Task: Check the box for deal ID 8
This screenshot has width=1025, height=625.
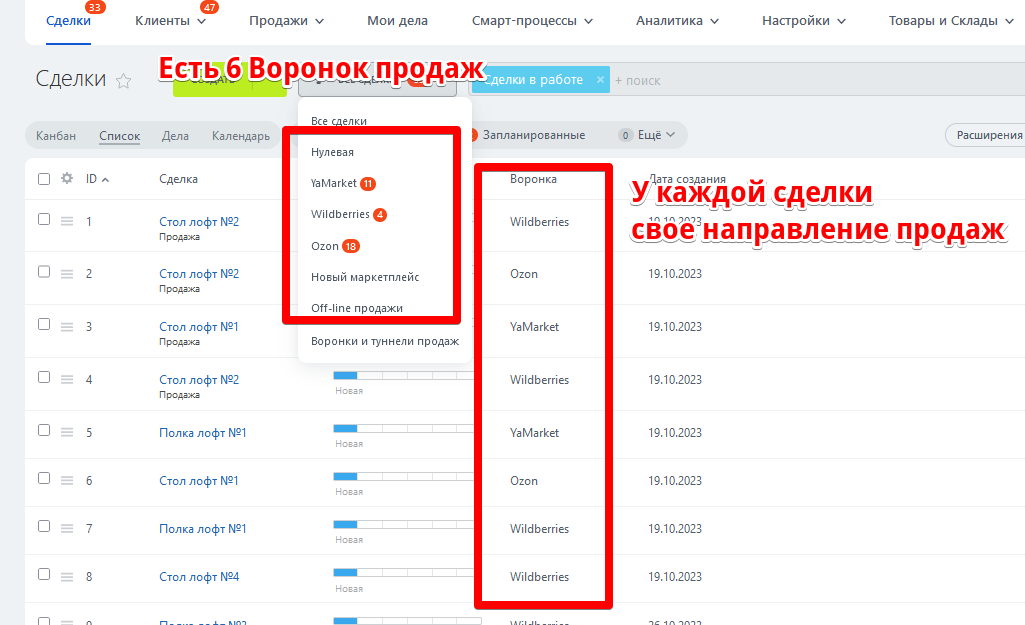Action: pos(44,574)
